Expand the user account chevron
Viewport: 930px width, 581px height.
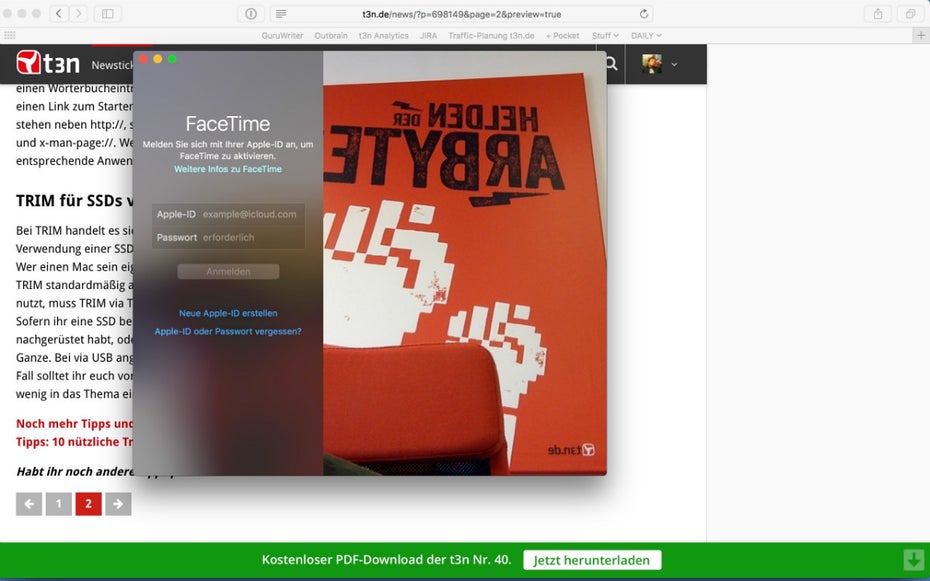pos(674,64)
